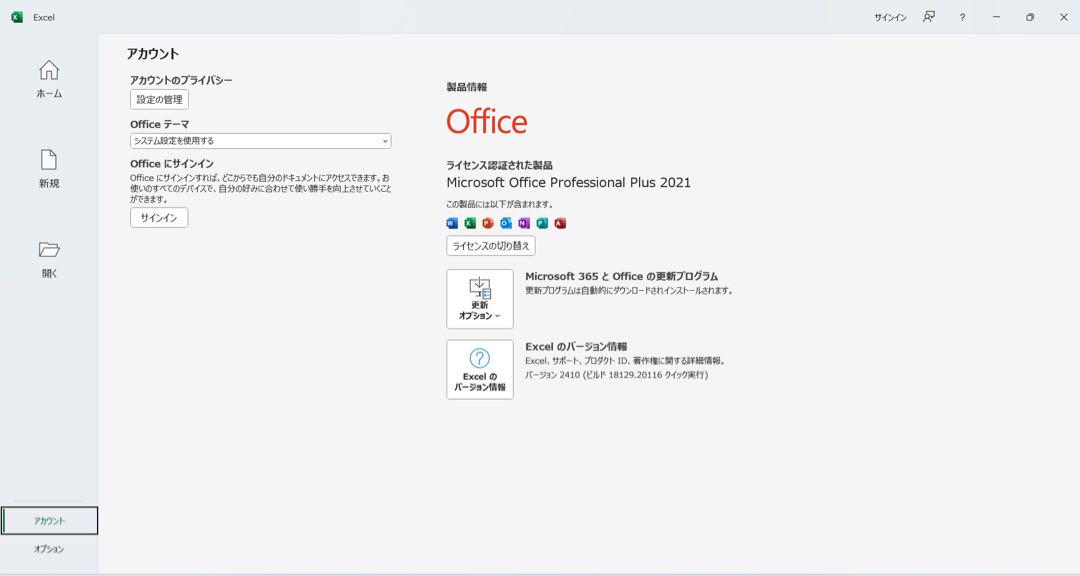Expand the Office テーマ dropdown

260,141
